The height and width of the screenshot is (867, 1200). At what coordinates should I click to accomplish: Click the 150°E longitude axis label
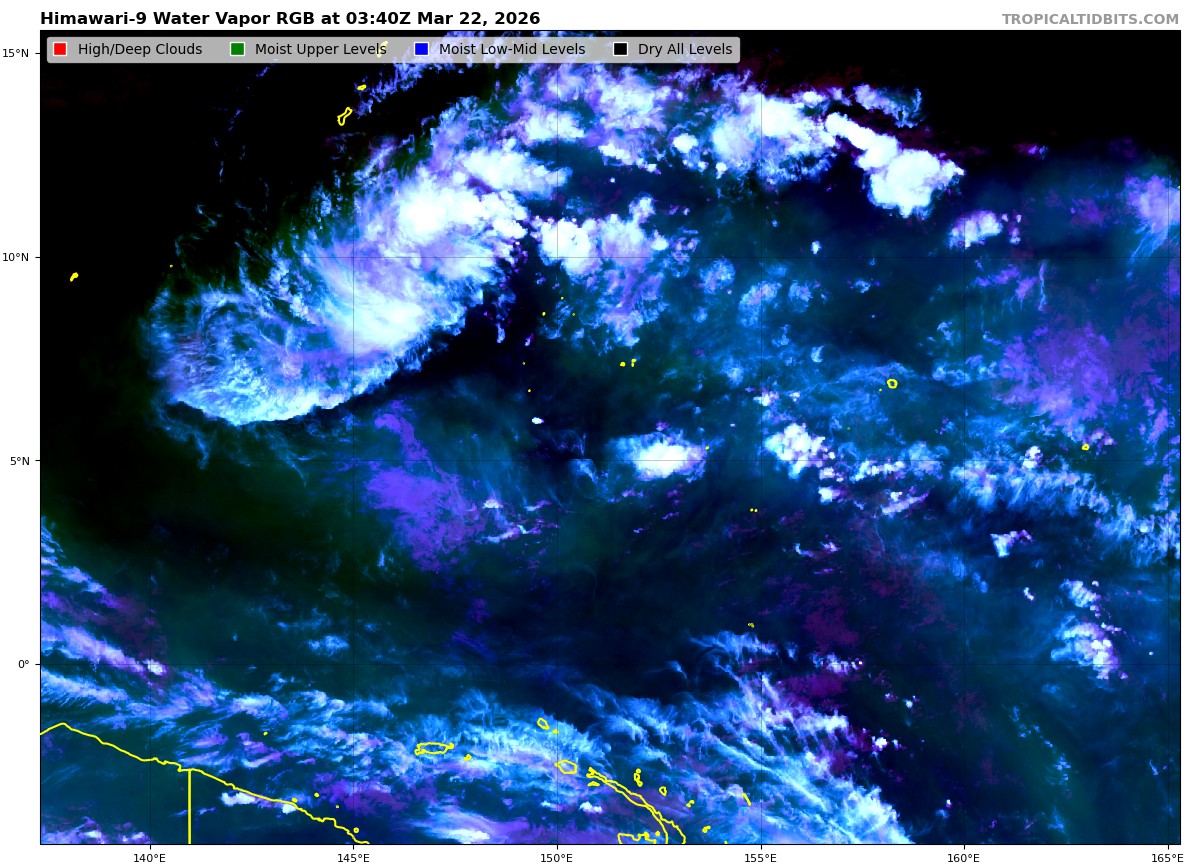(x=557, y=857)
